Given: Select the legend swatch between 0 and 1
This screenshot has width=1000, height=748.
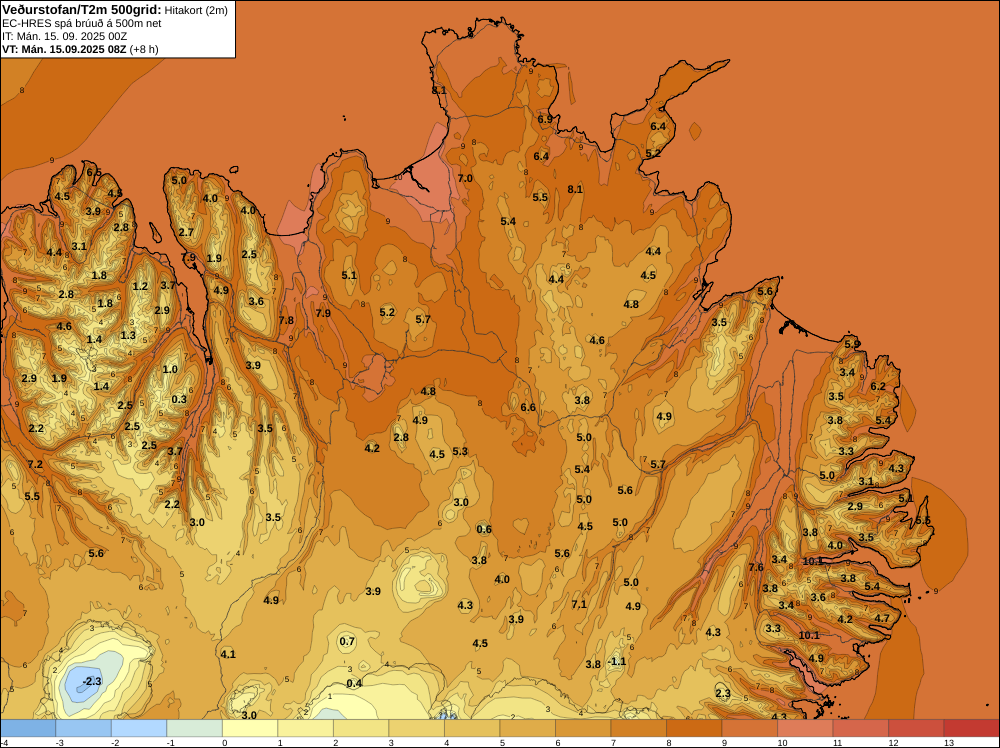Looking at the screenshot, I should 250,728.
